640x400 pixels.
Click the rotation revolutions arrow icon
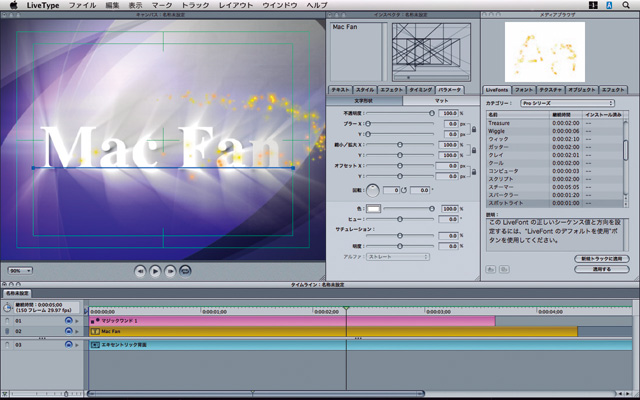[404, 190]
